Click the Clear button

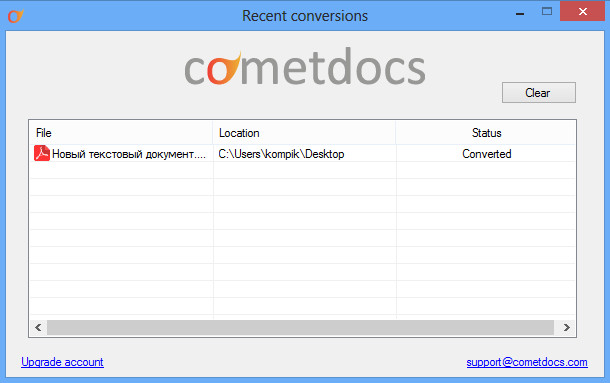pyautogui.click(x=538, y=93)
